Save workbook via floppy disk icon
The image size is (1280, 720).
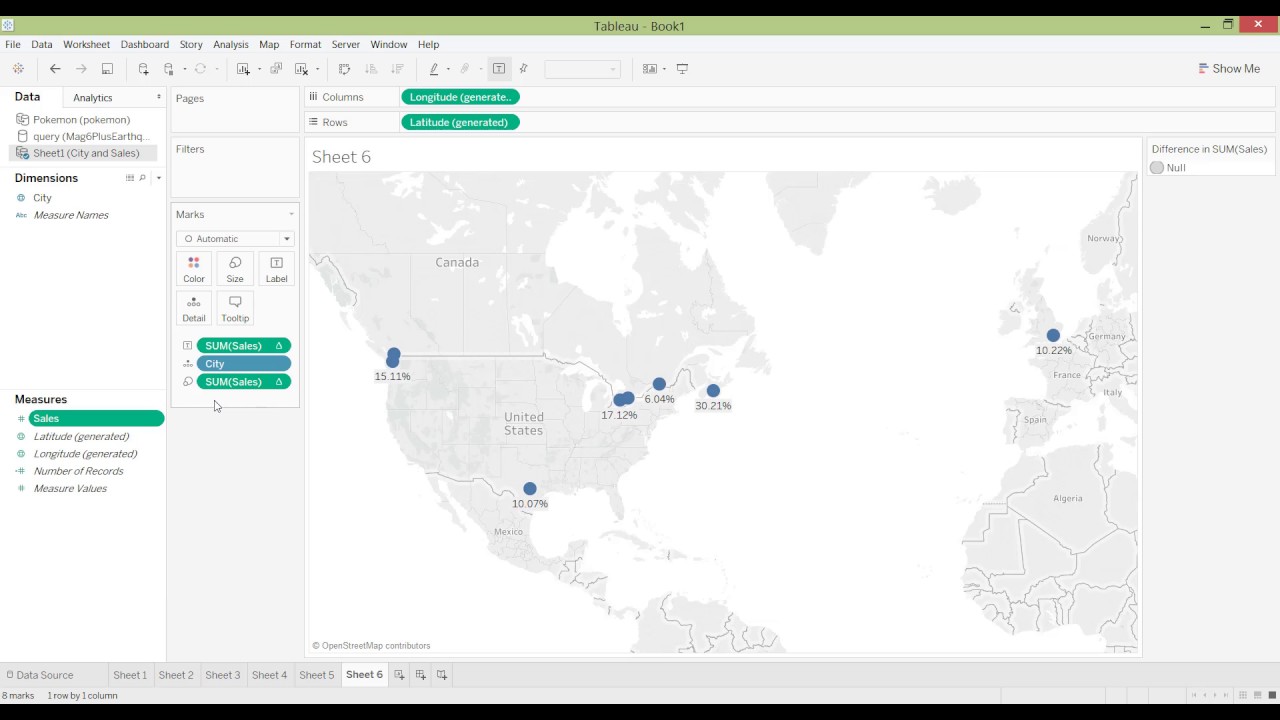pos(107,69)
